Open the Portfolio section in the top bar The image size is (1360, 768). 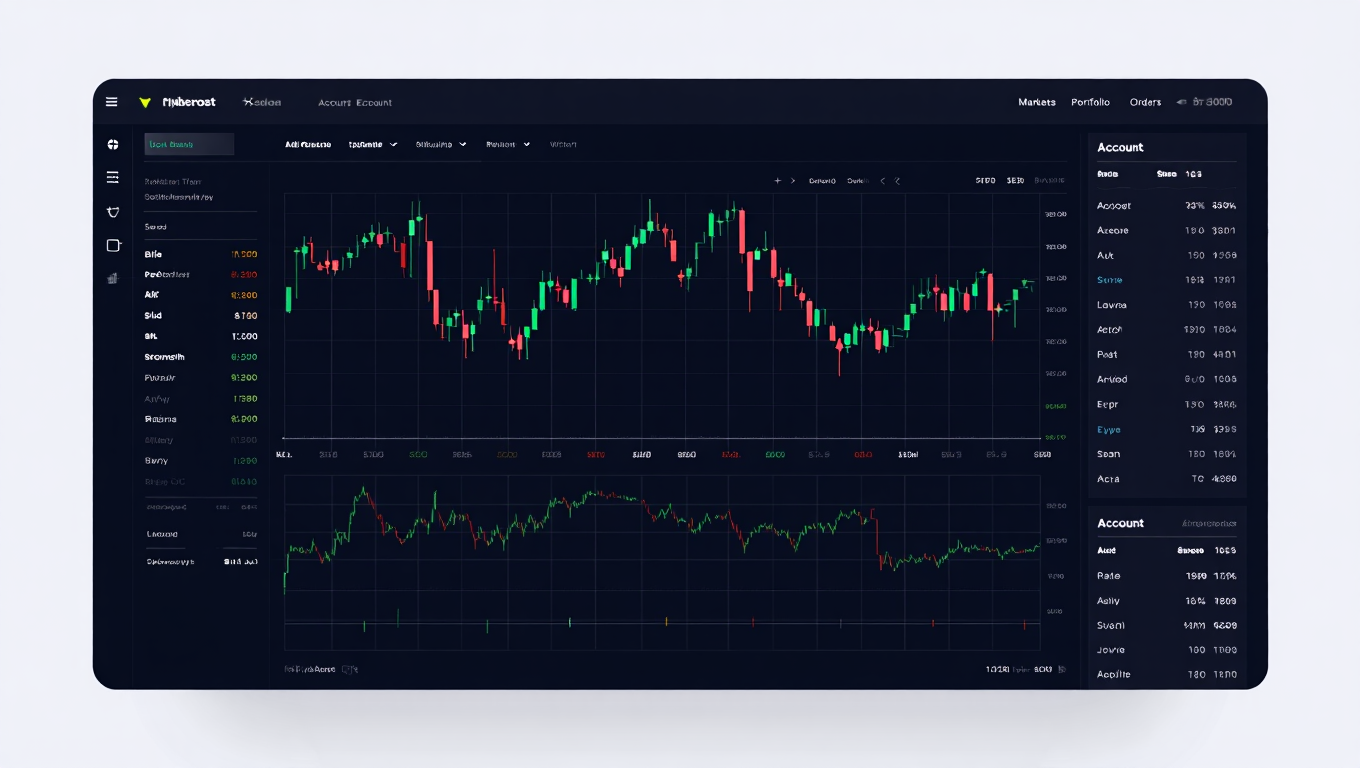point(1091,101)
